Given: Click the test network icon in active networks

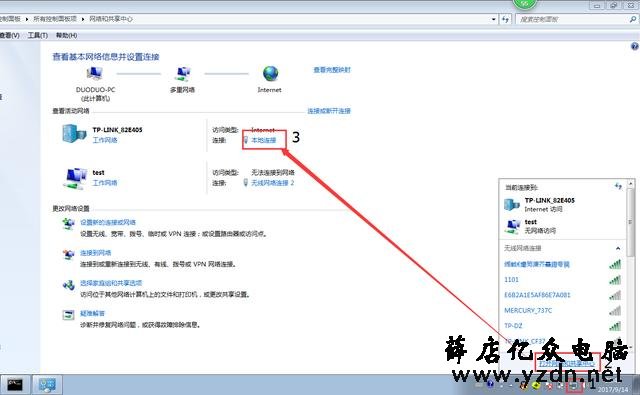Looking at the screenshot, I should (75, 178).
